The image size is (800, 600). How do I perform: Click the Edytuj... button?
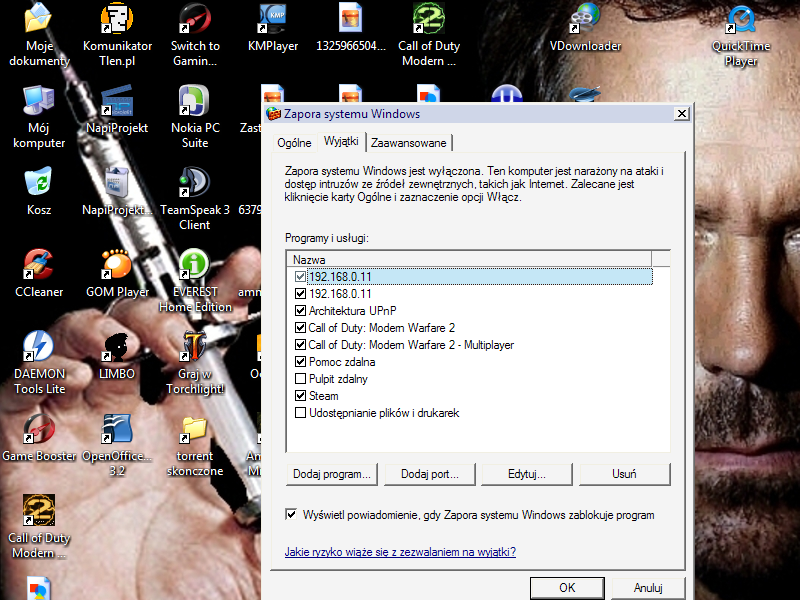point(527,474)
